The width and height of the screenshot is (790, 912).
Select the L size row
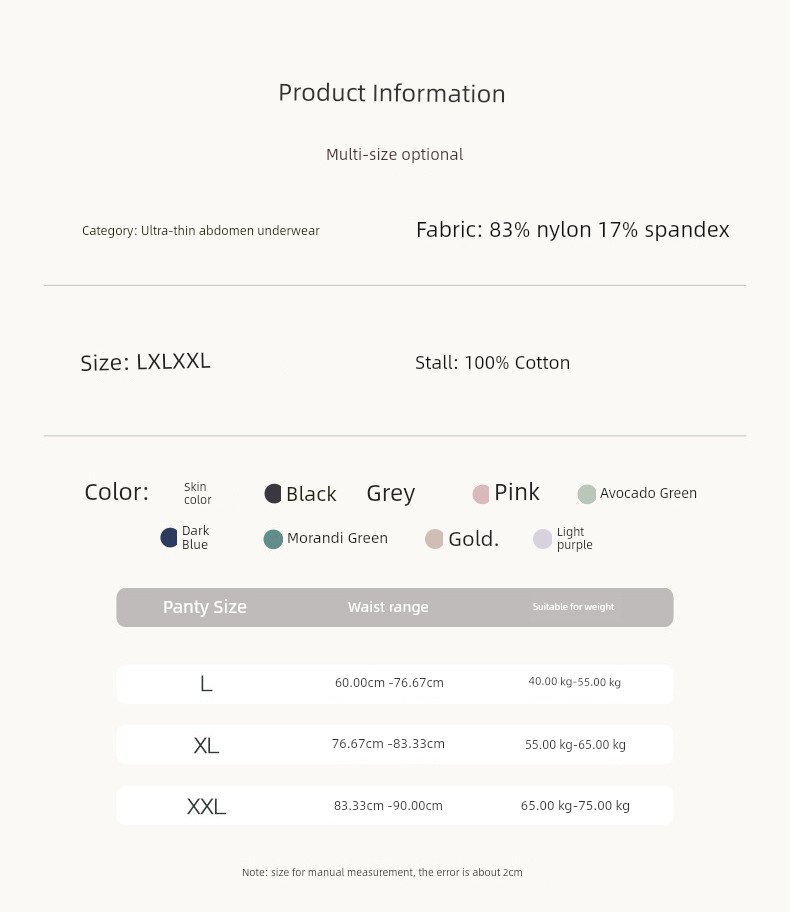coord(394,684)
